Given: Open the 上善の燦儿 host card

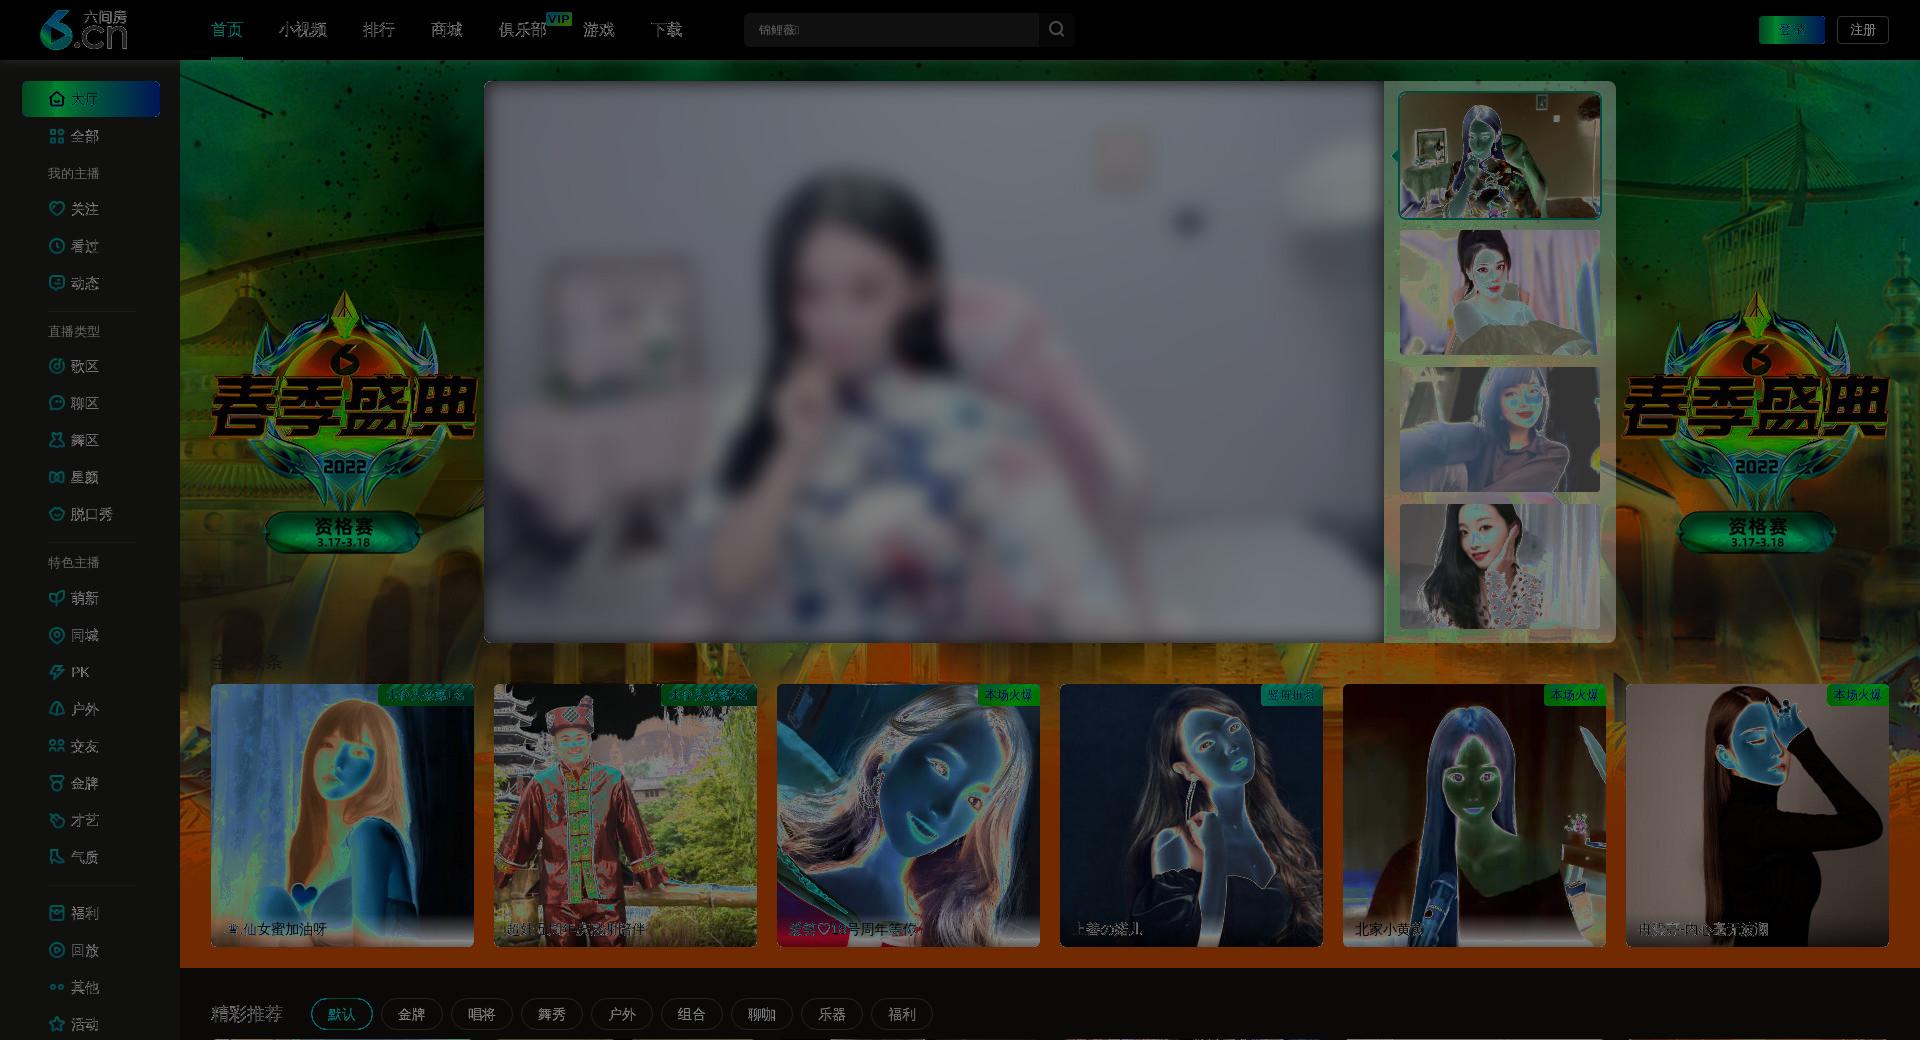Looking at the screenshot, I should click(1191, 815).
